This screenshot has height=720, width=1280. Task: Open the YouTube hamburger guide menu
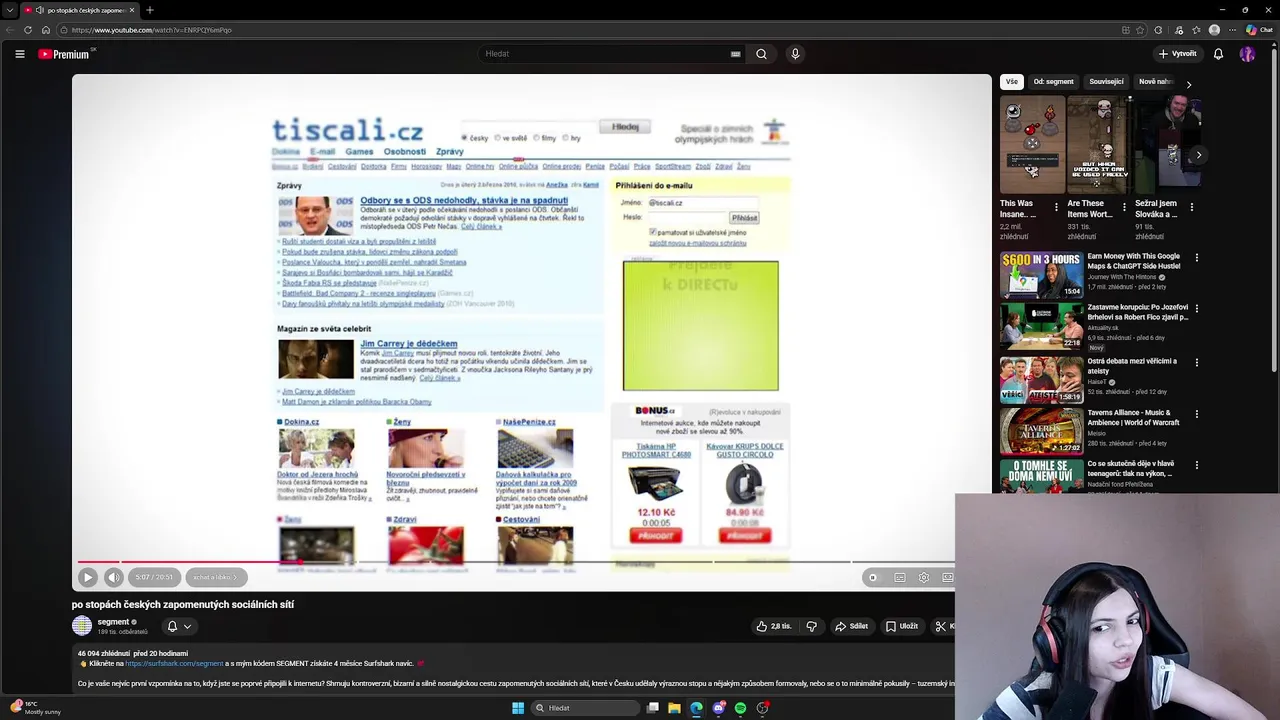(19, 54)
